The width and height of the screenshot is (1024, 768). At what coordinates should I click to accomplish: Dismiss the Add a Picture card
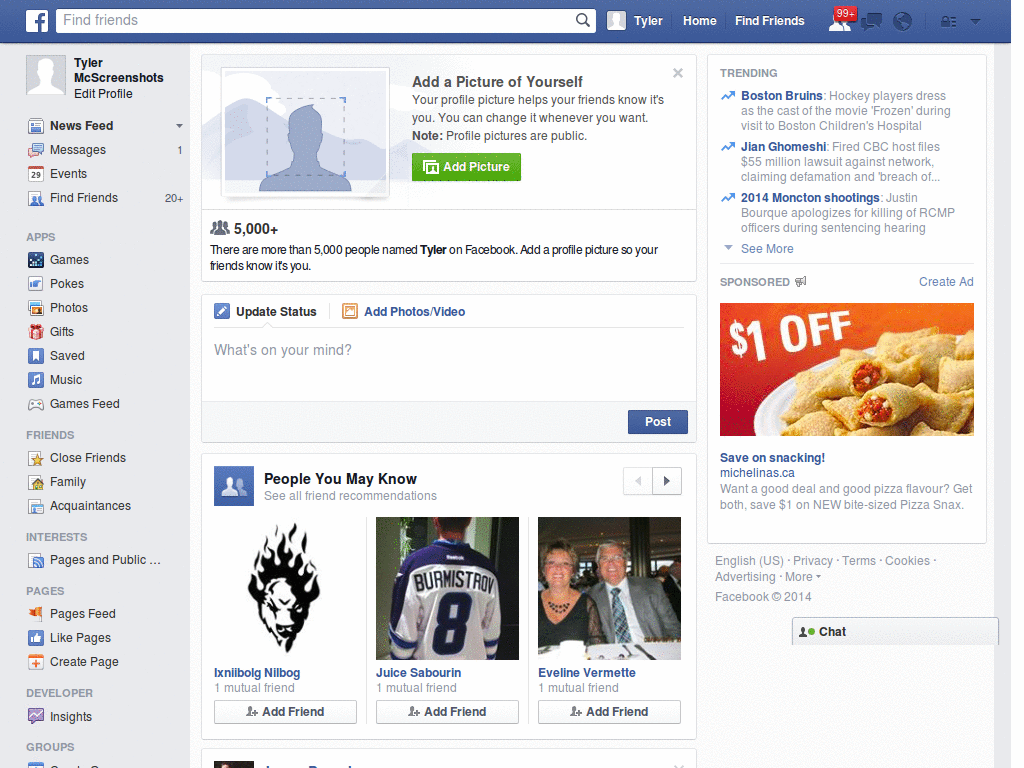pyautogui.click(x=678, y=73)
